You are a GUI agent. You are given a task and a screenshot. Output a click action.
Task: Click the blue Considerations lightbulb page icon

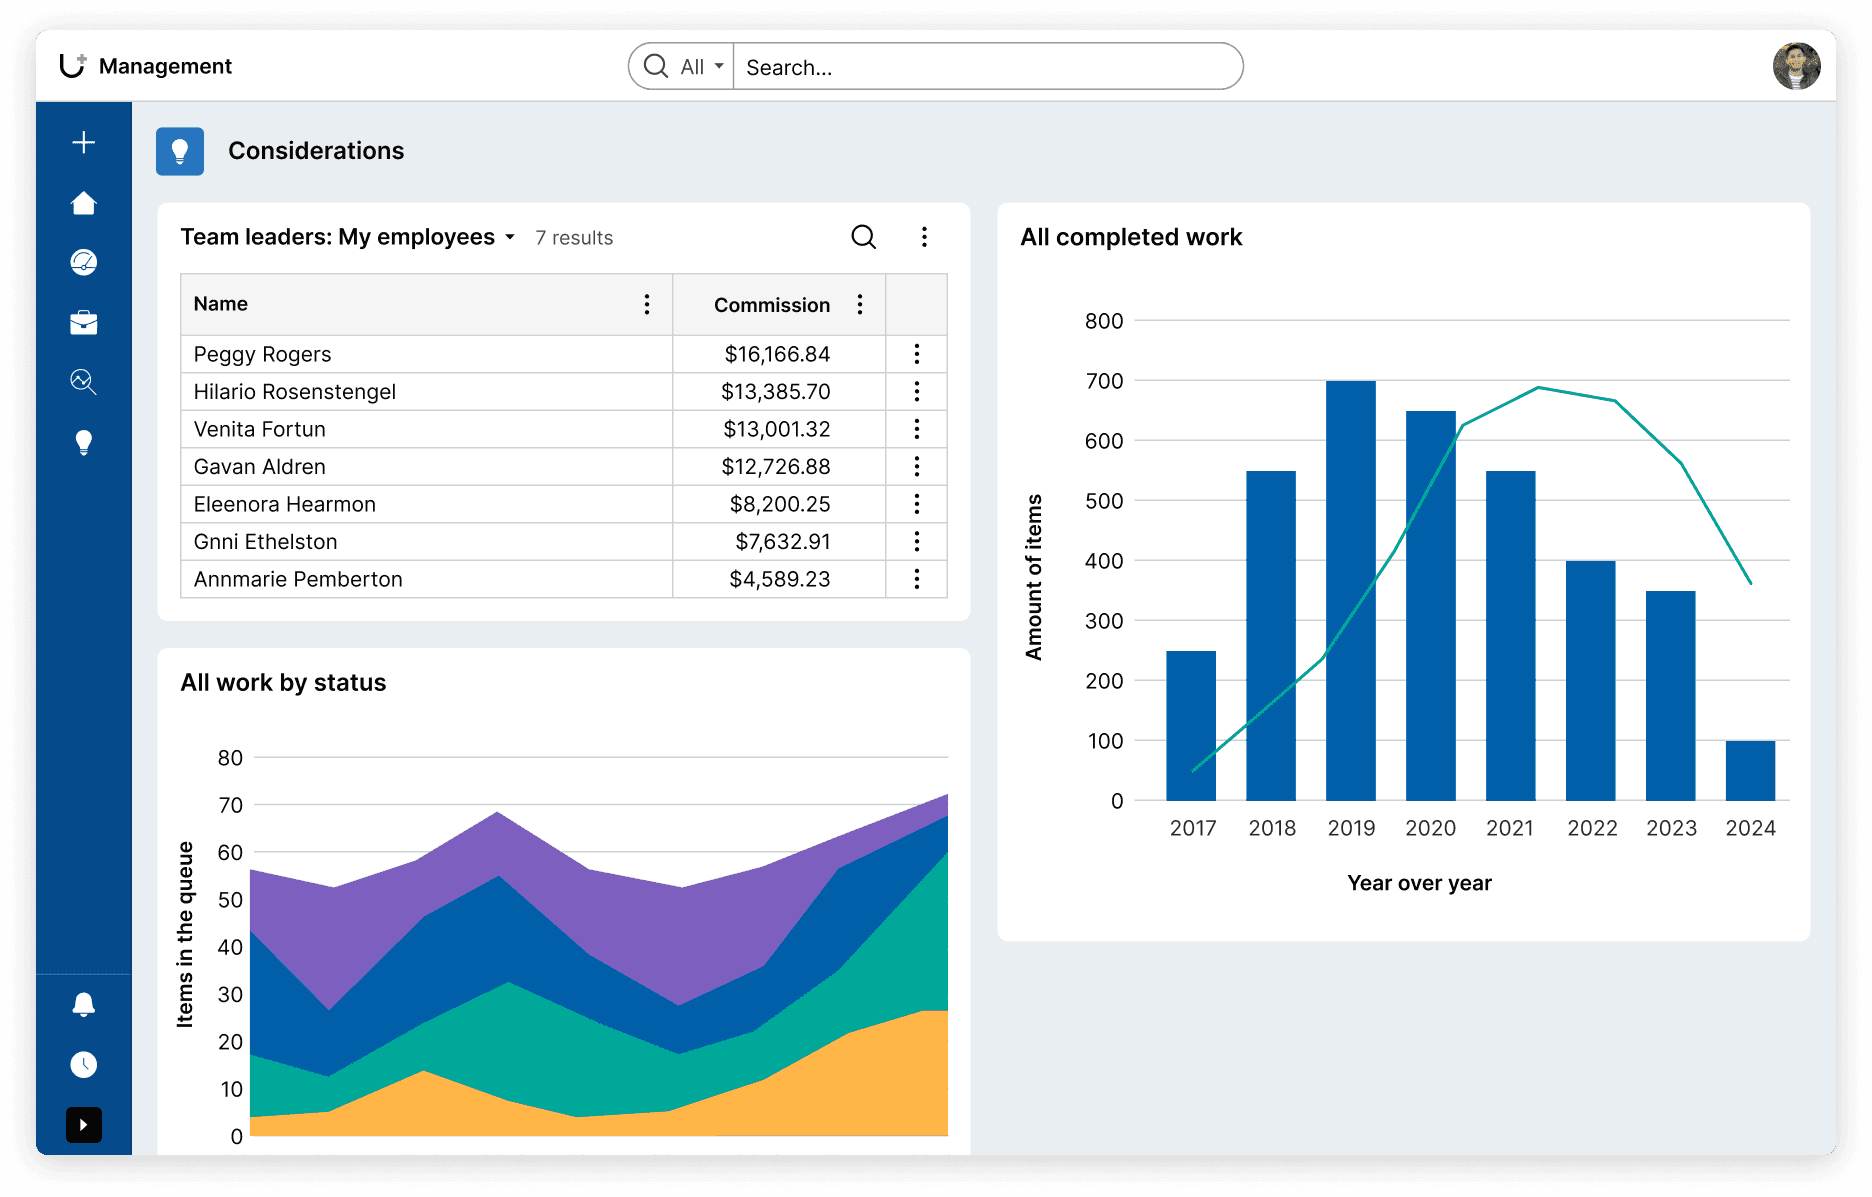180,151
